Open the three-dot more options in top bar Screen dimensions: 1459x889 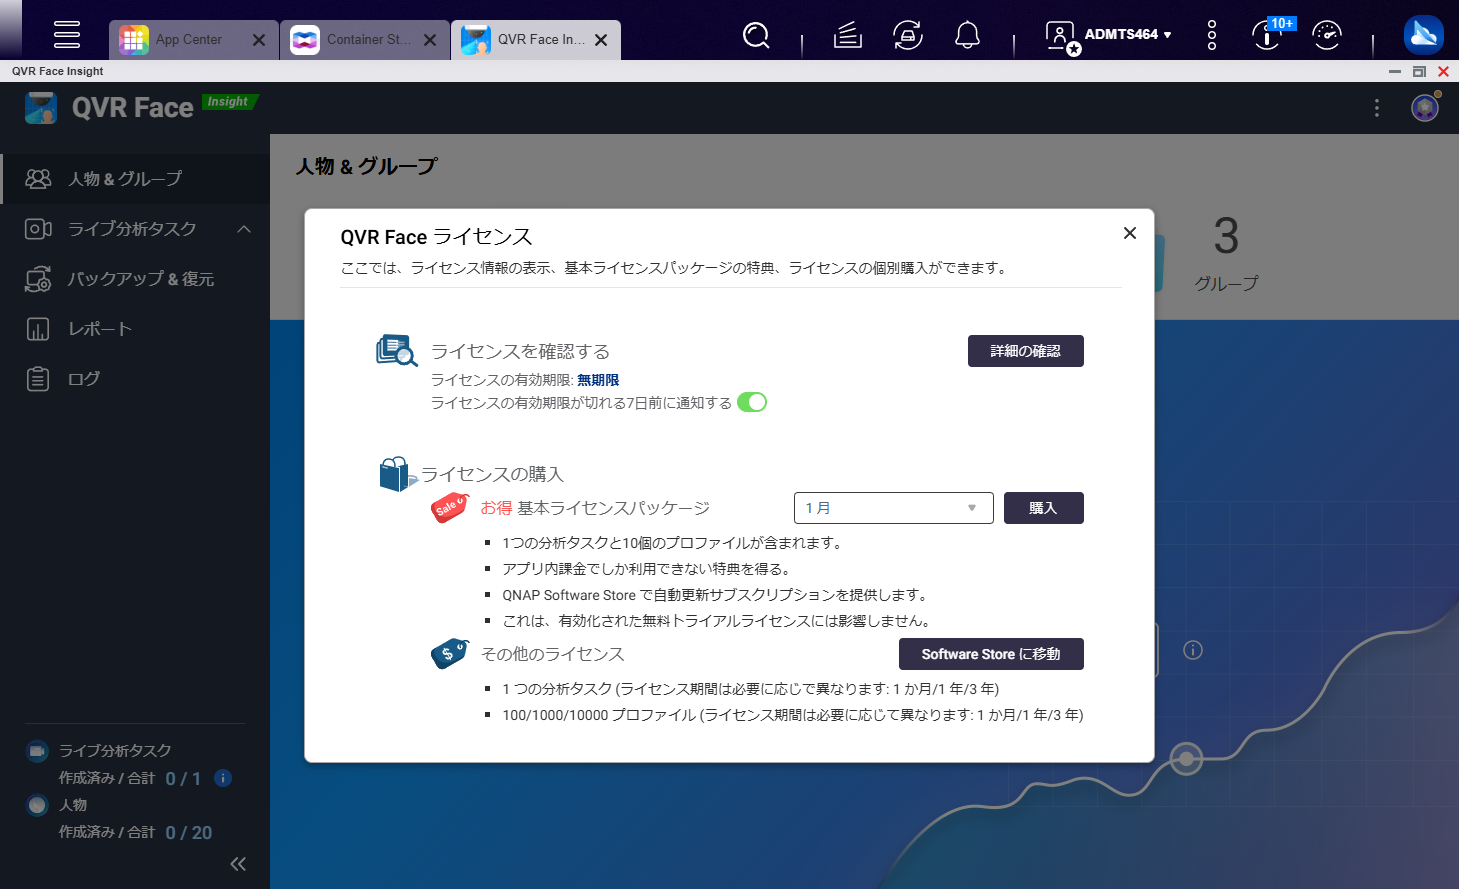coord(1212,35)
